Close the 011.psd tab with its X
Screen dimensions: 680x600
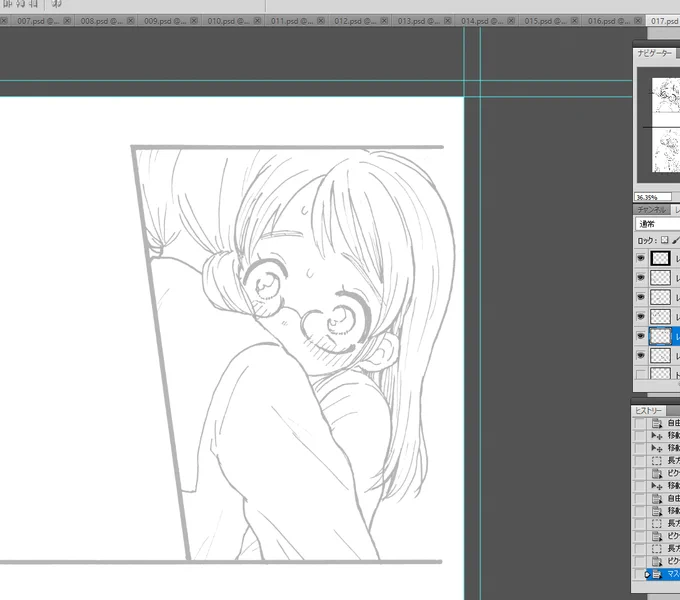coord(320,20)
